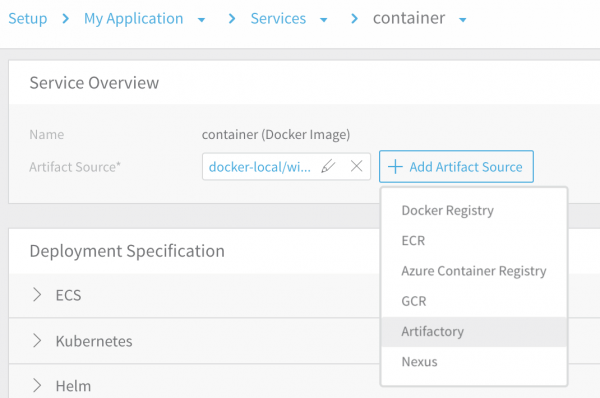Image resolution: width=600 pixels, height=398 pixels.
Task: Open the My Application breadcrumb link
Action: click(x=134, y=18)
